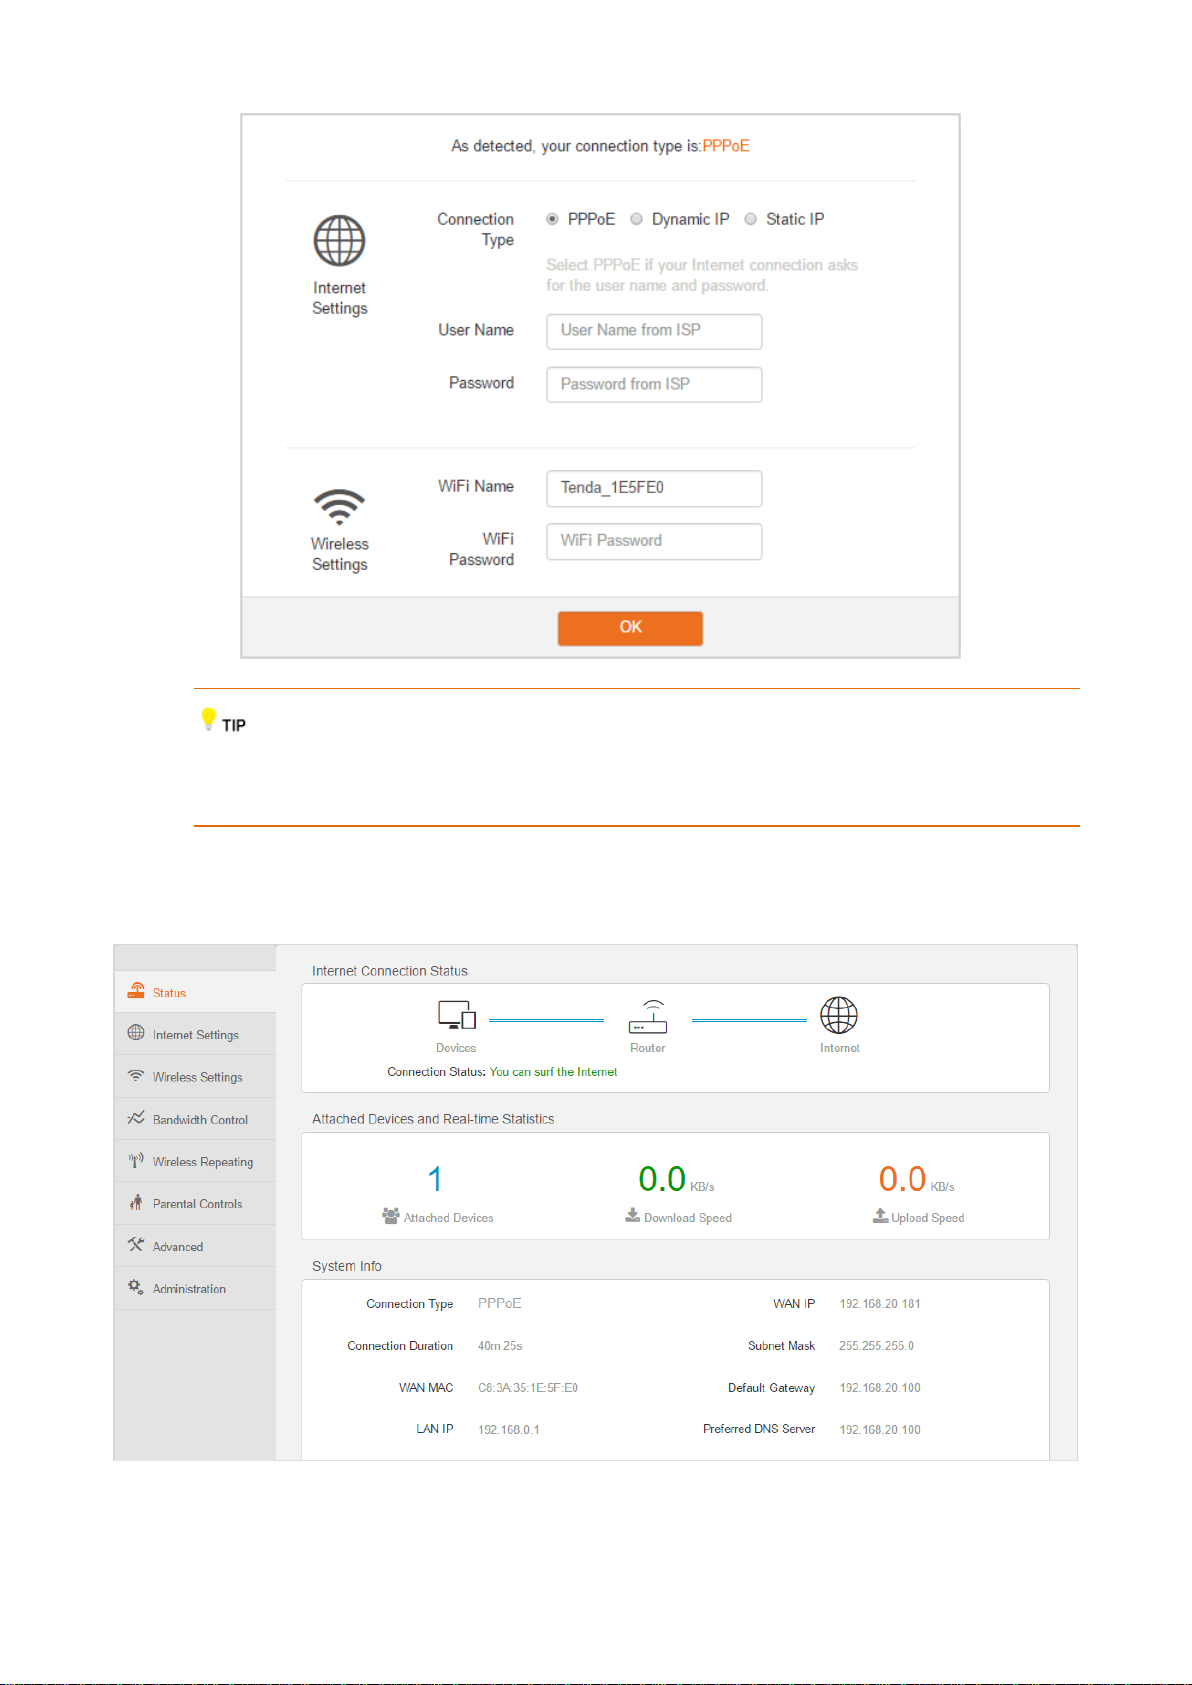Open the Status menu item
This screenshot has height=1685, width=1192.
click(x=195, y=992)
